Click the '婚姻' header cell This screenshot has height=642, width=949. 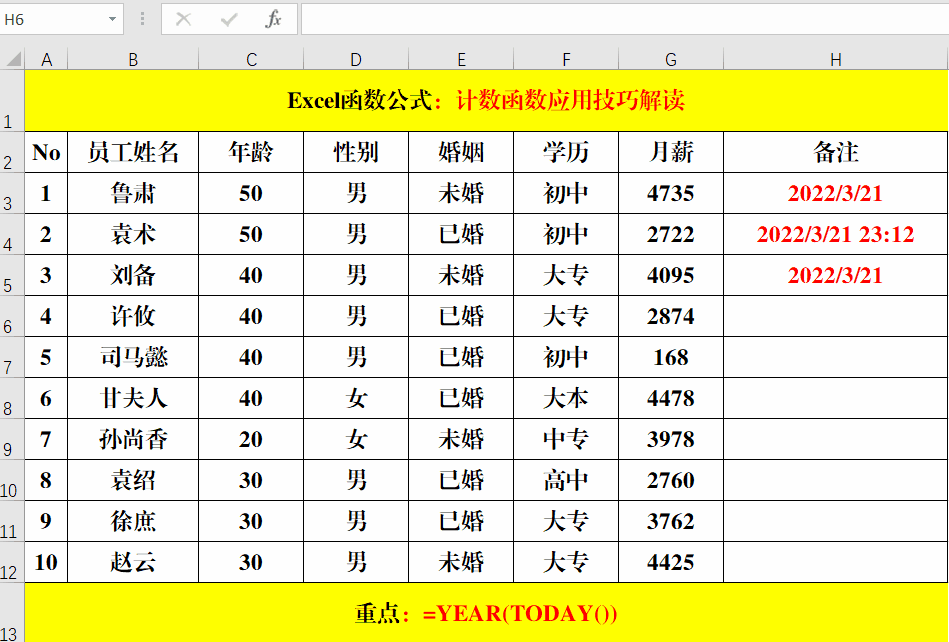[461, 152]
